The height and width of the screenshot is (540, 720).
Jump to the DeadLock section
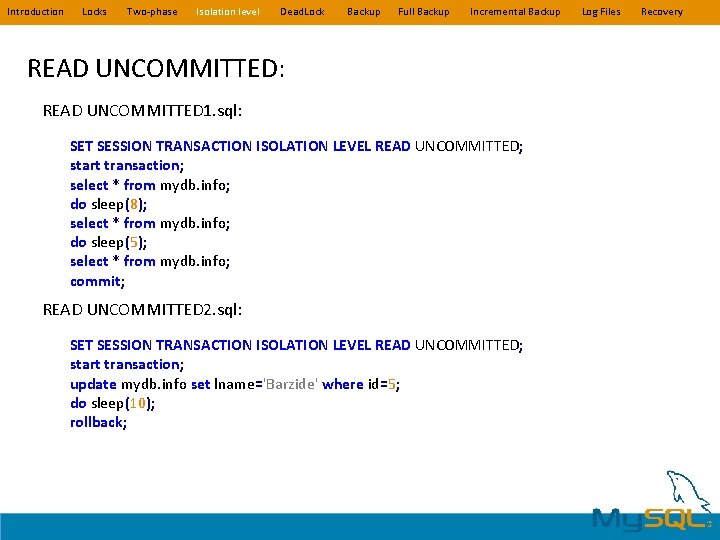(x=302, y=12)
